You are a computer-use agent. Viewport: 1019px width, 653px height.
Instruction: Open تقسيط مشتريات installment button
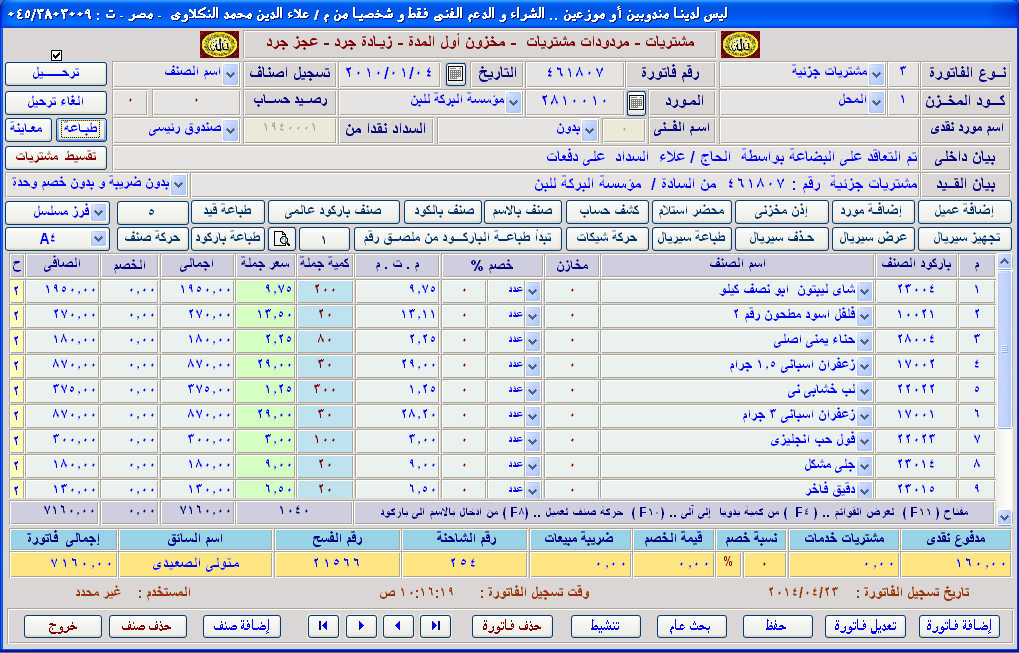[x=56, y=157]
